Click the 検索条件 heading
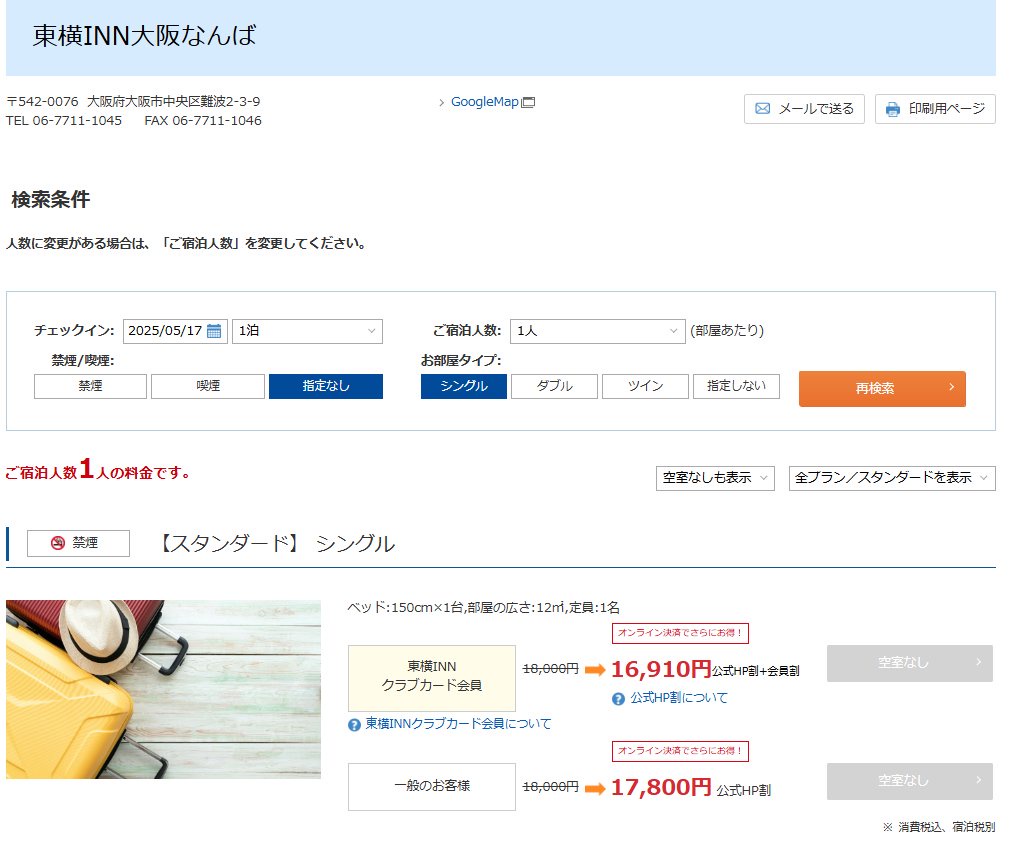This screenshot has width=1026, height=863. [x=50, y=200]
